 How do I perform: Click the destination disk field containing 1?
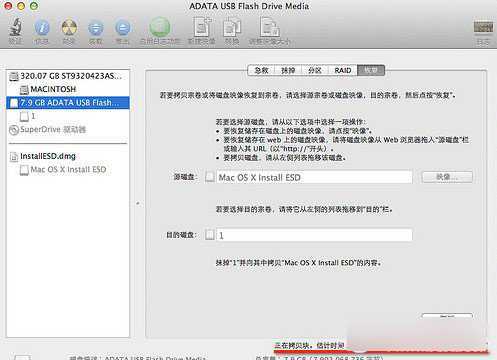coord(314,235)
